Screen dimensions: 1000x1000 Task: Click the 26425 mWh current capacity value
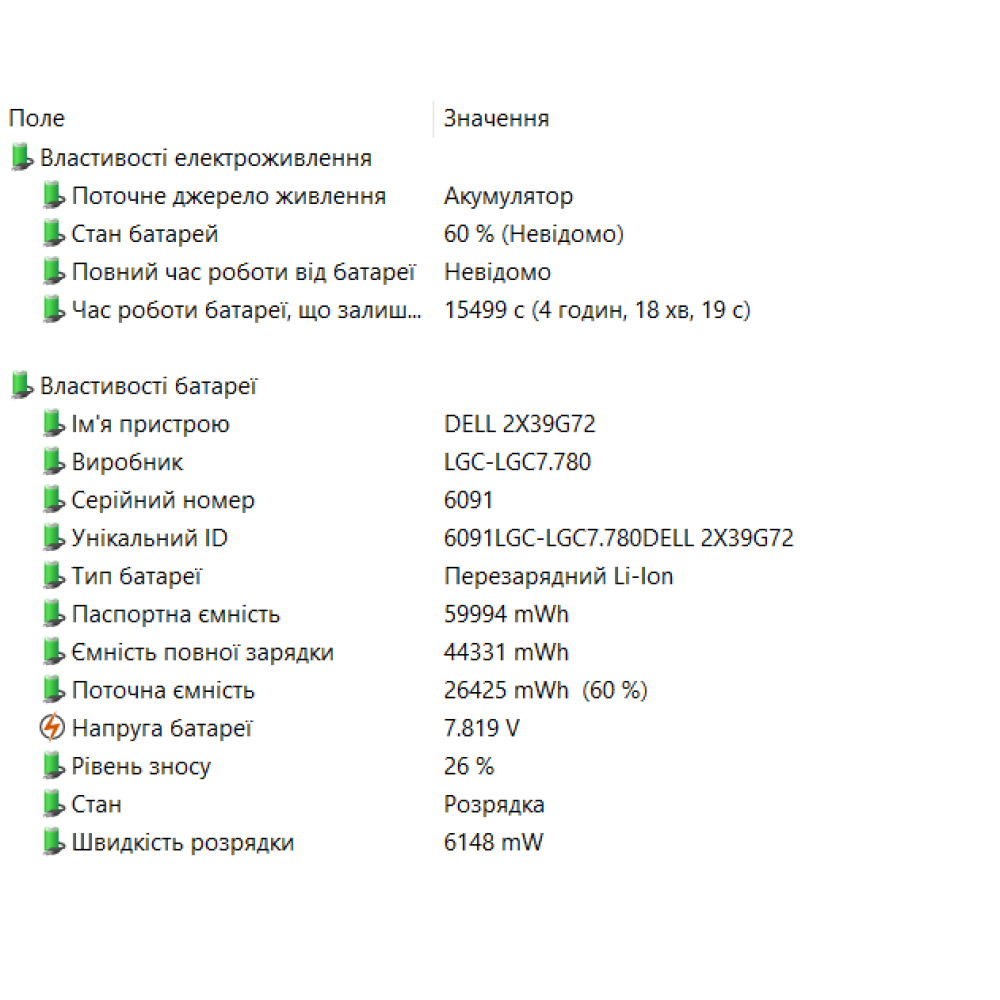tap(506, 690)
